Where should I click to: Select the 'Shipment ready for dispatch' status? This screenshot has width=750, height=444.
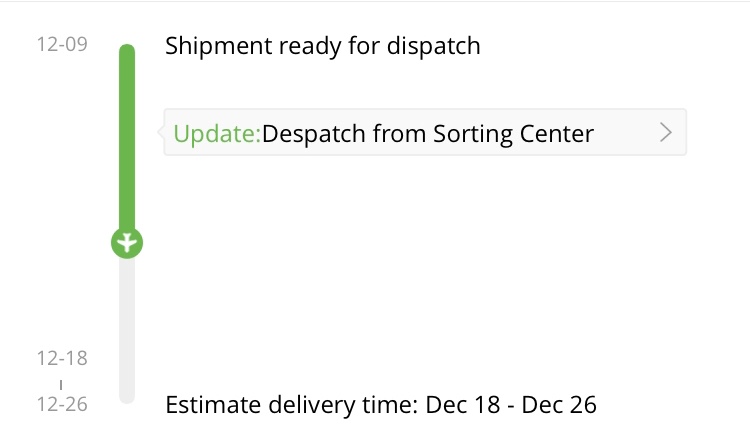click(x=323, y=46)
